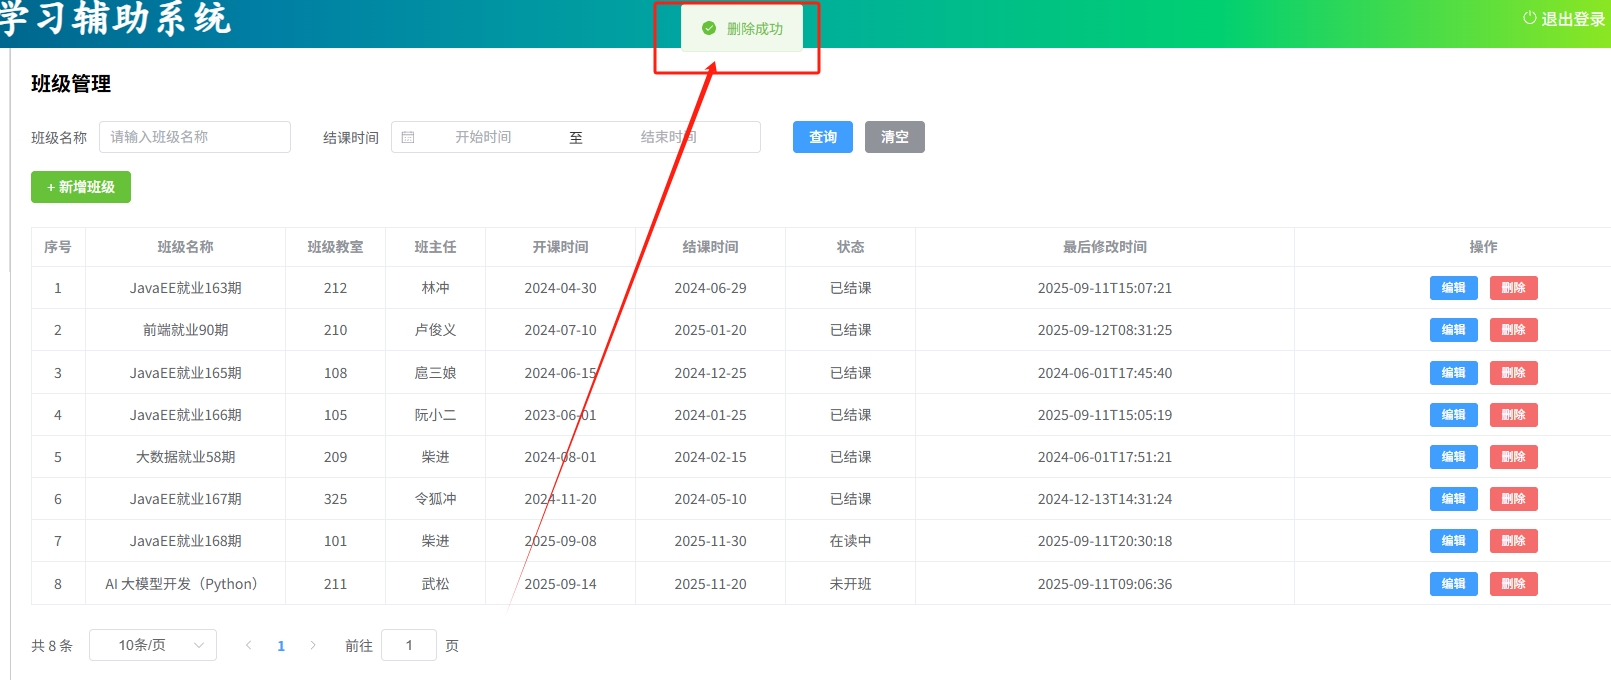
Task: Click the 班级名称 column header
Action: (186, 247)
